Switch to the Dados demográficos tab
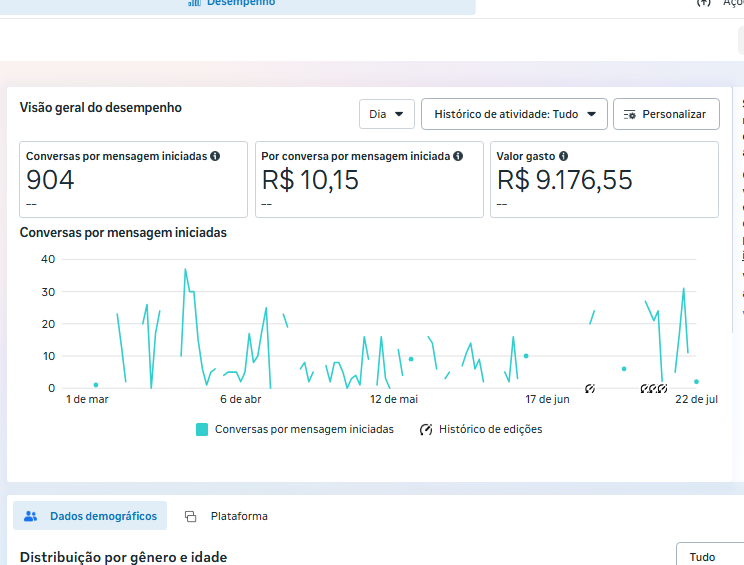 click(90, 516)
